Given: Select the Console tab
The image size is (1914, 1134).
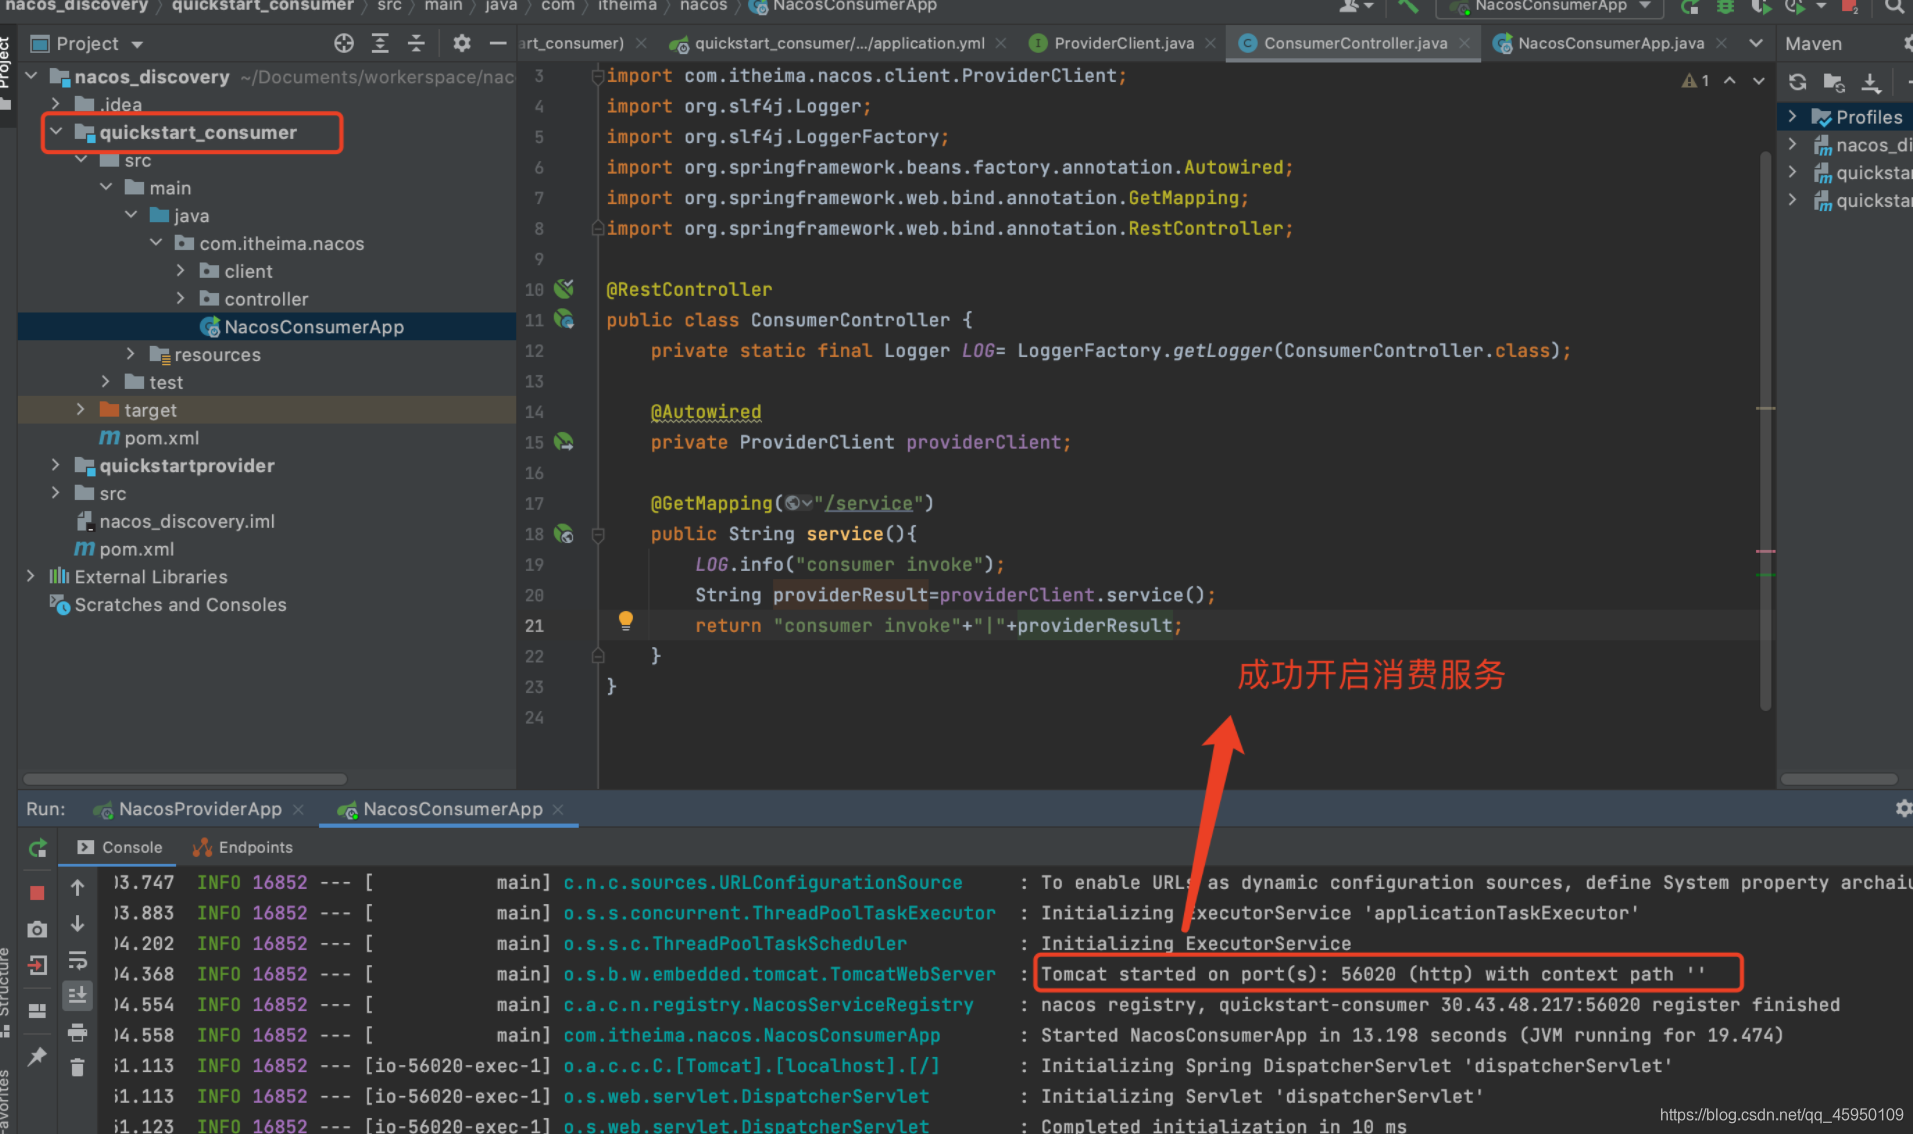Looking at the screenshot, I should (120, 847).
